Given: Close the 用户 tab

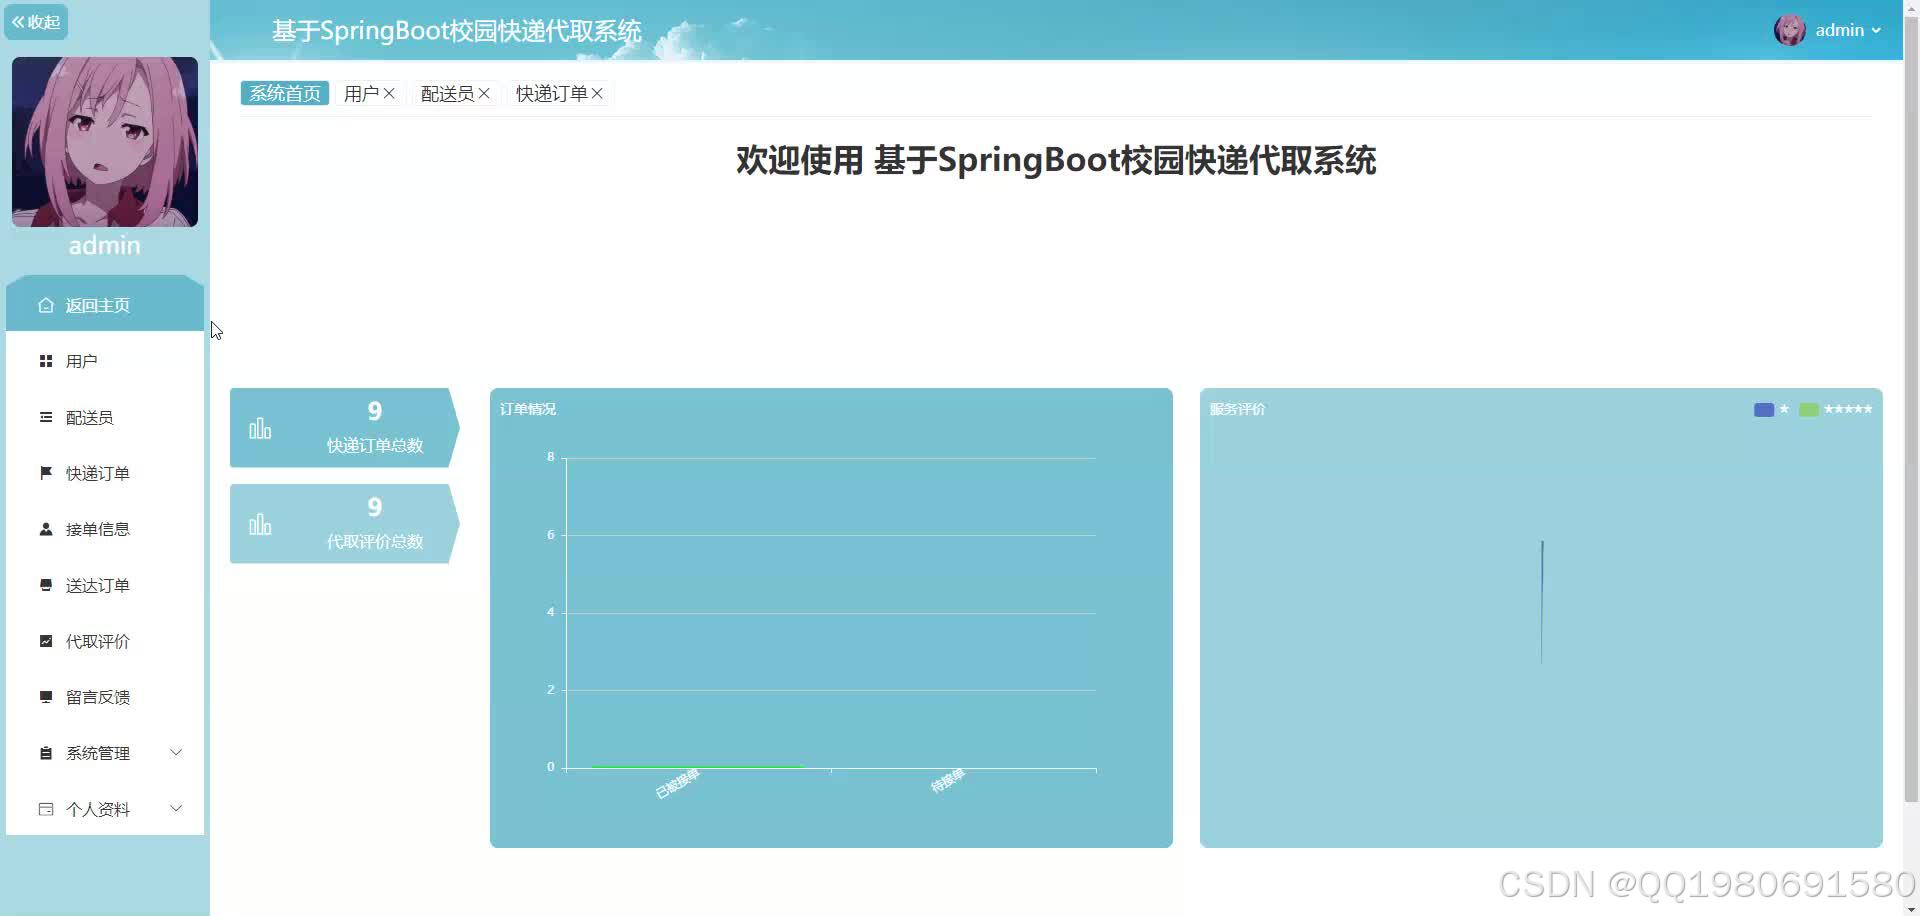Looking at the screenshot, I should (x=389, y=93).
